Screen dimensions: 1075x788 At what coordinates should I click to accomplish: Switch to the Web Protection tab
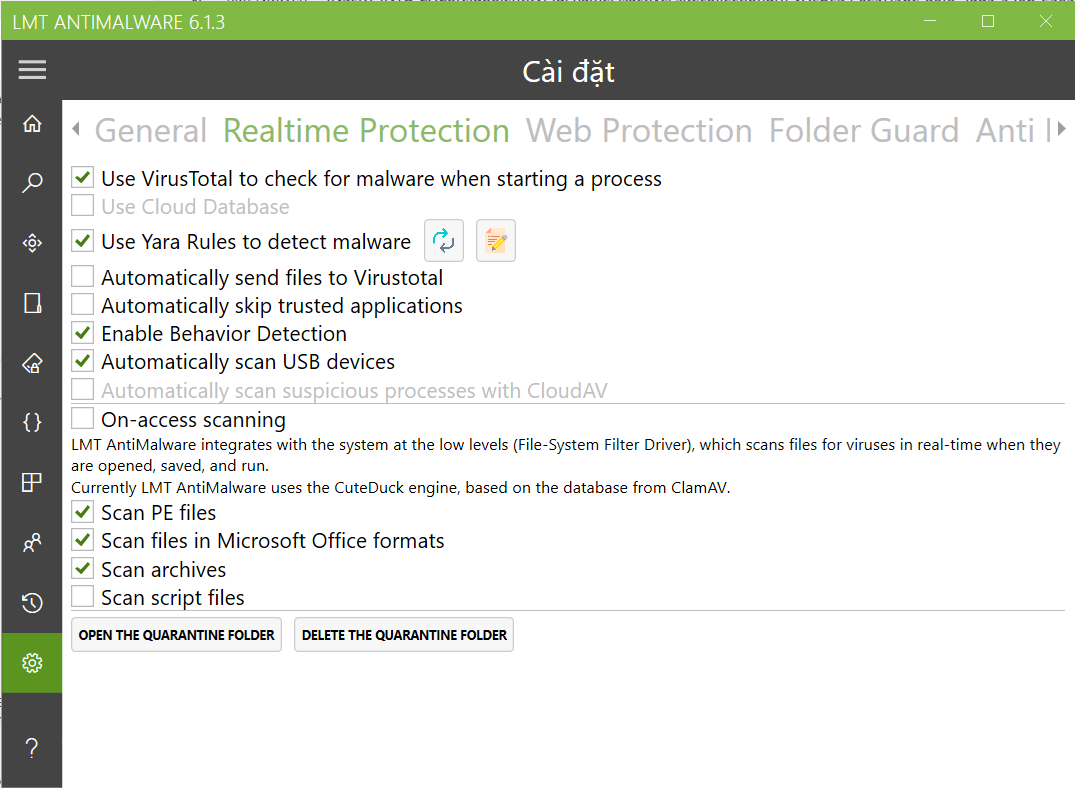[639, 131]
